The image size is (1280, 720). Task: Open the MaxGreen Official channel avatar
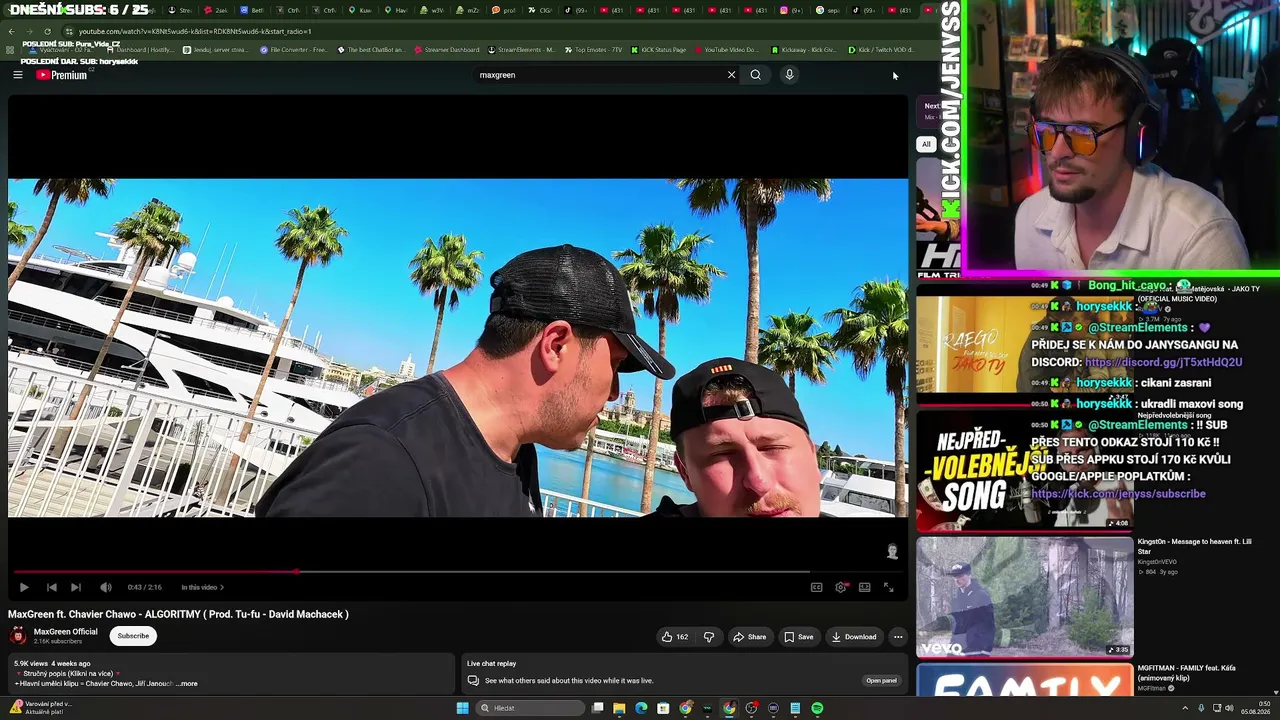click(x=17, y=635)
